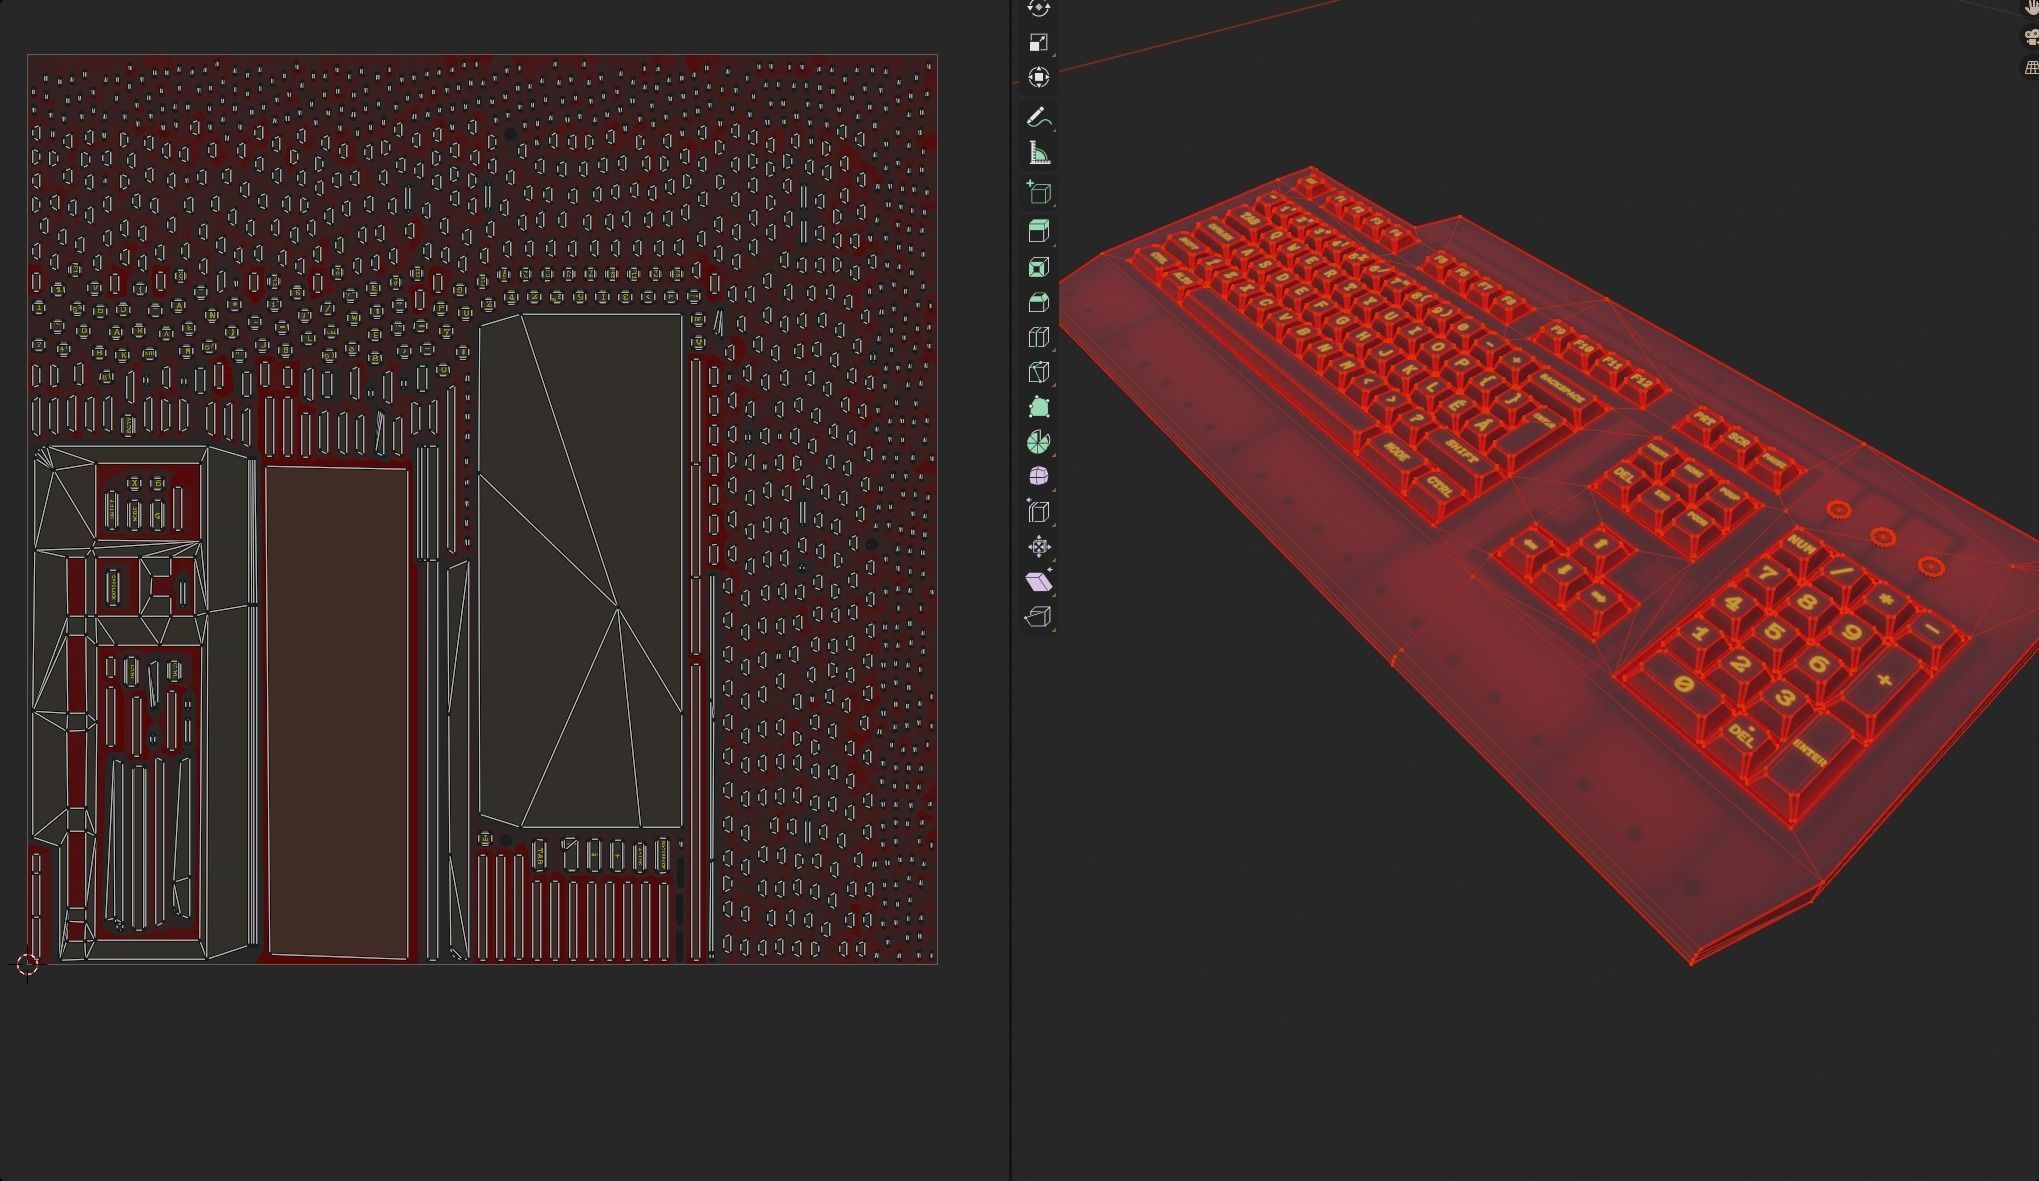Click the MODE key on the 3D keyboard
The image size is (2039, 1181).
point(1396,452)
